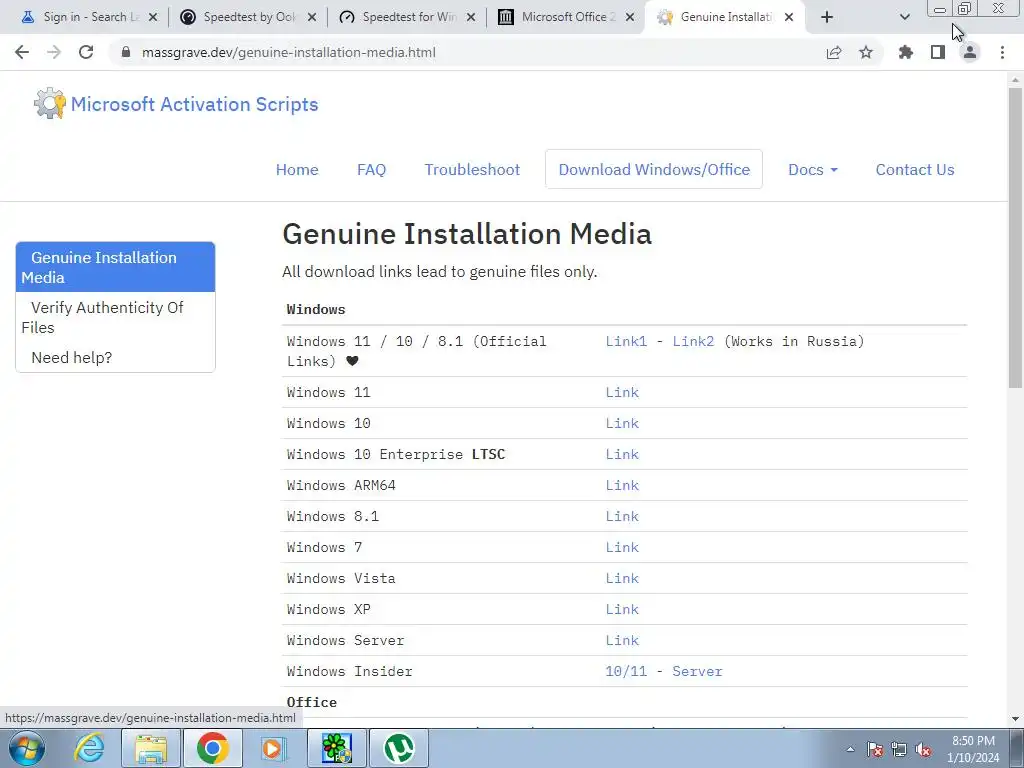Open the Chrome three-dot menu
The height and width of the screenshot is (768, 1024).
tap(1002, 52)
